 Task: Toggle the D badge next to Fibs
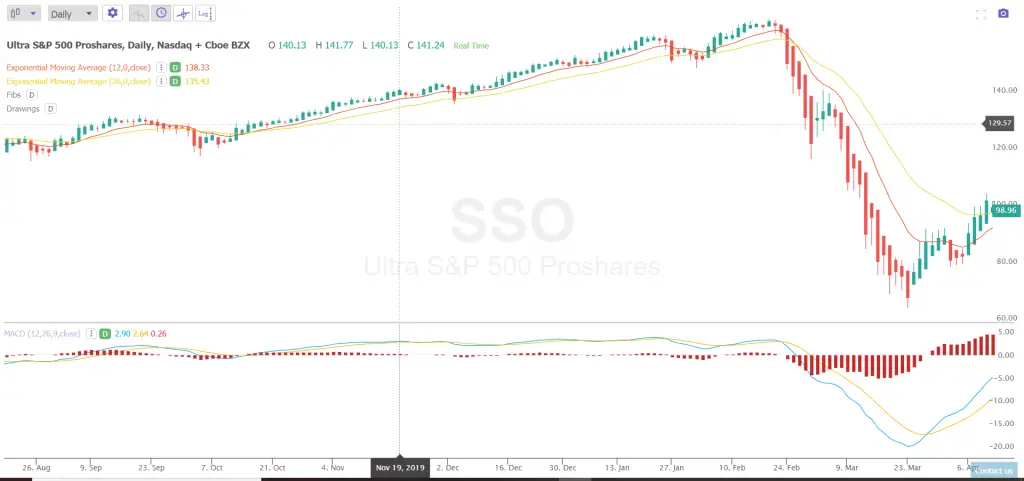pyautogui.click(x=31, y=95)
